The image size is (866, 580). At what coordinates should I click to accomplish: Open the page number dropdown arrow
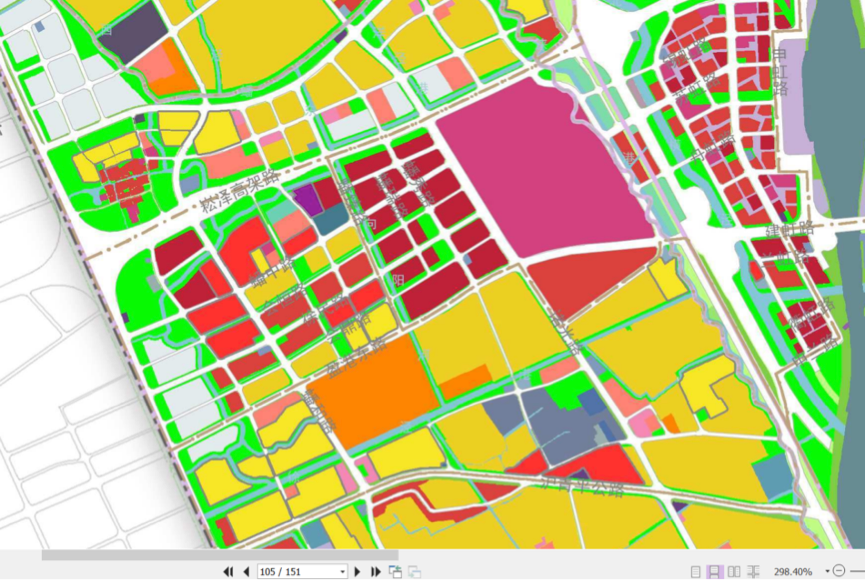click(x=342, y=571)
